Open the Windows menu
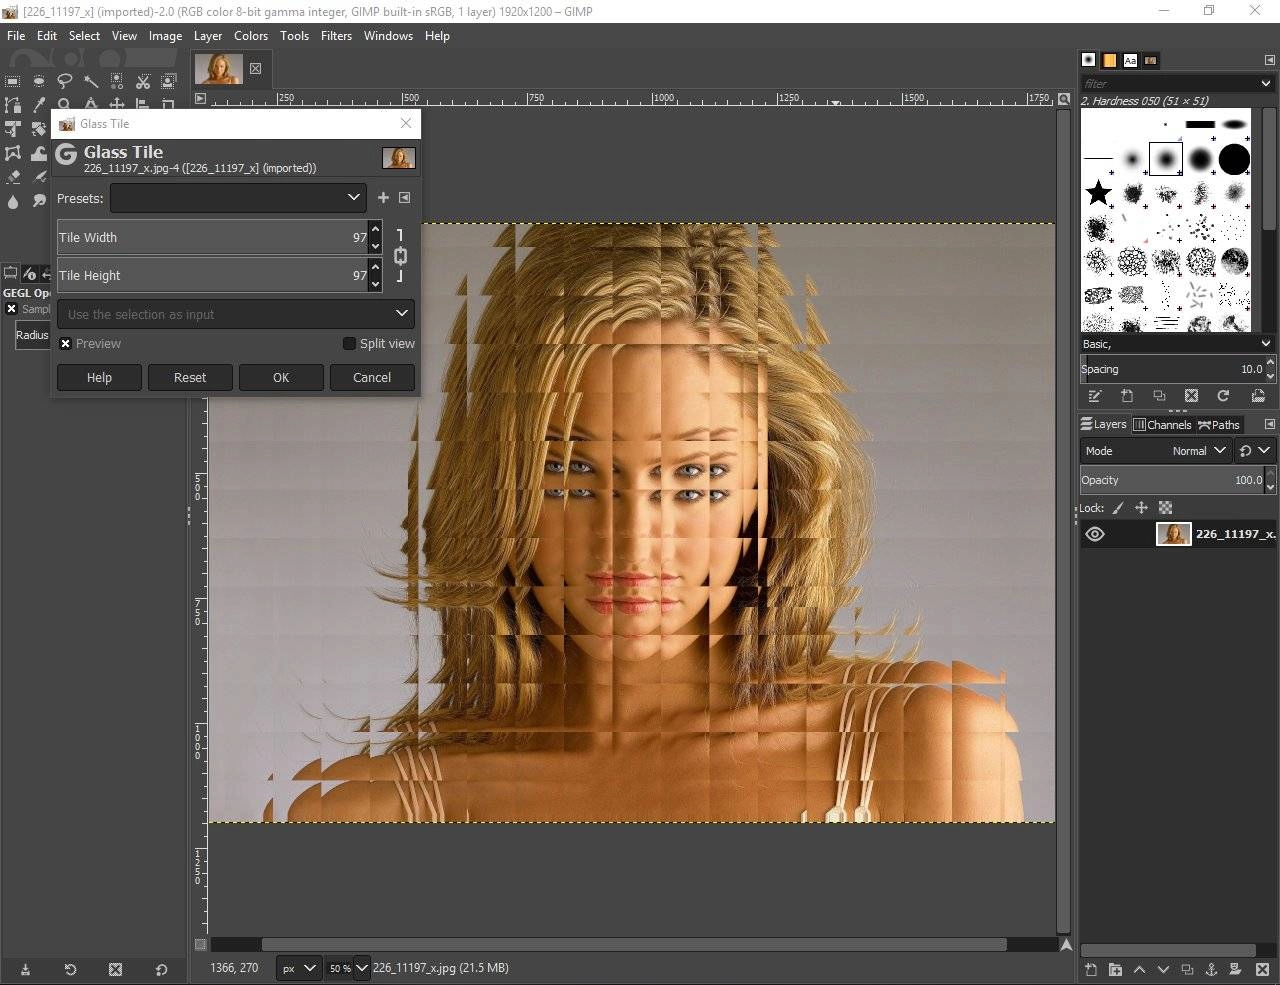Screen dimensions: 1280x985 [388, 35]
